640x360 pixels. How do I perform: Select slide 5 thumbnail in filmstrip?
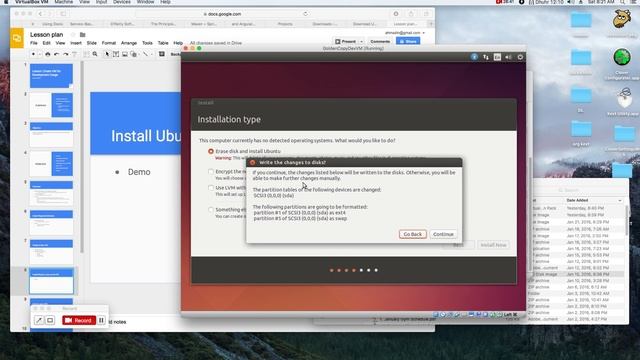pos(51,193)
